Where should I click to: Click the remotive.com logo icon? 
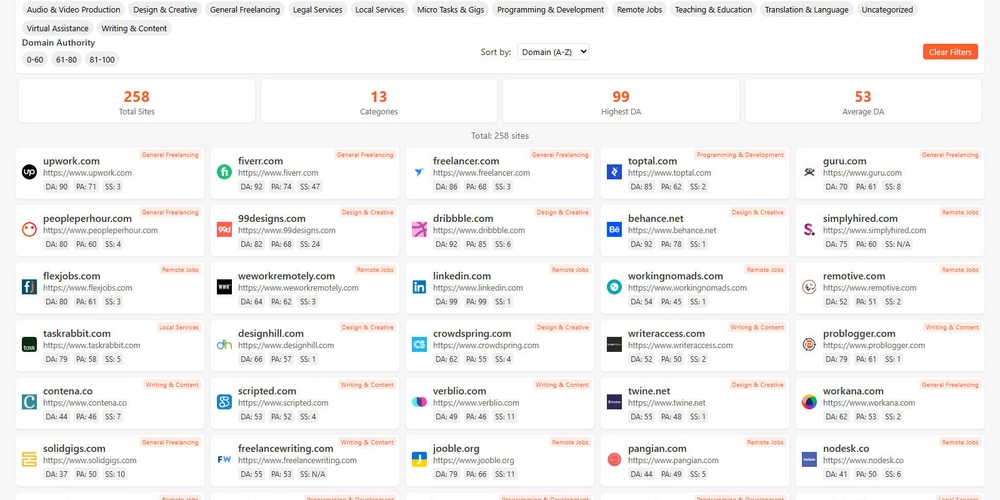809,287
